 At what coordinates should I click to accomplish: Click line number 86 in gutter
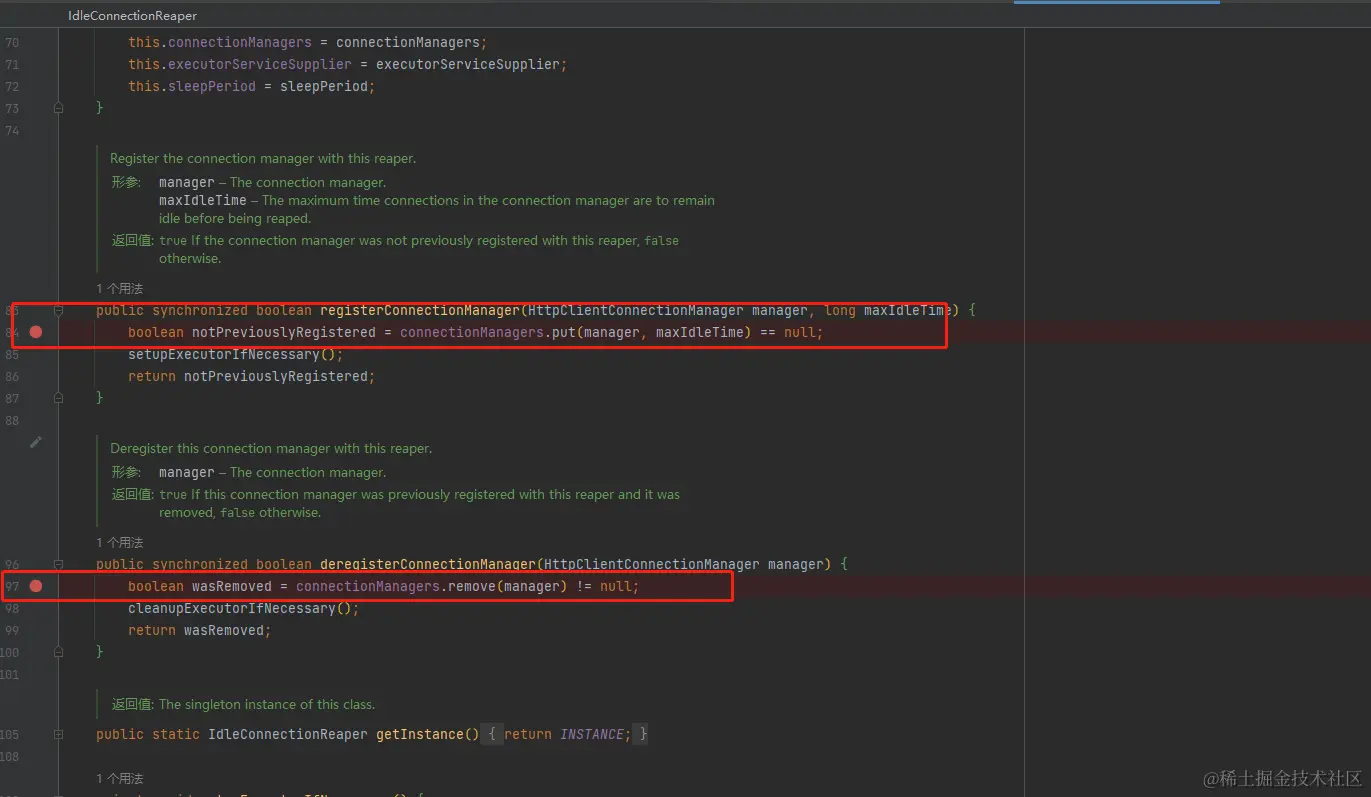point(12,376)
